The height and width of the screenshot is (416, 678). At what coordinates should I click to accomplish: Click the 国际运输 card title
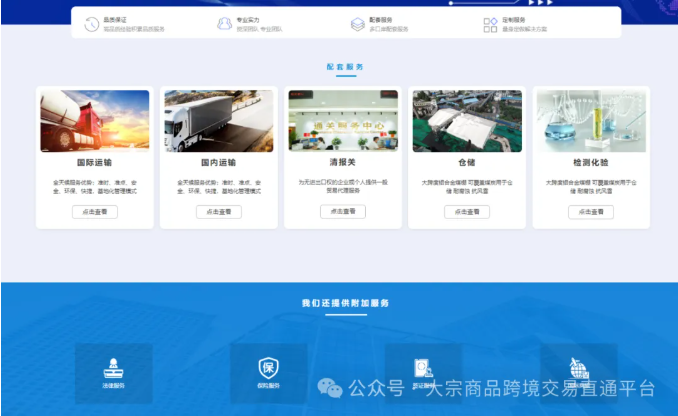point(95,162)
